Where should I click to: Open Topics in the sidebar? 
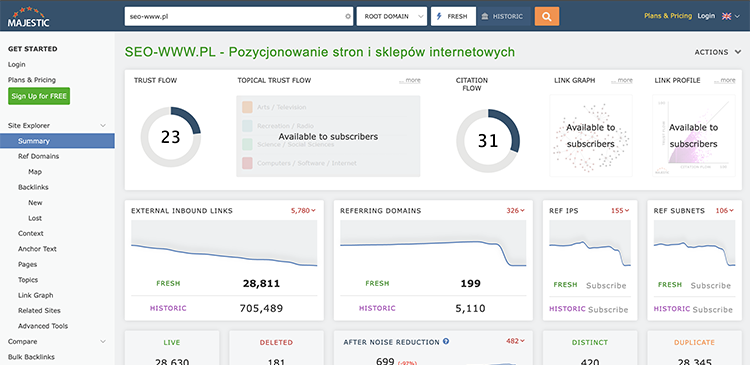coord(28,280)
